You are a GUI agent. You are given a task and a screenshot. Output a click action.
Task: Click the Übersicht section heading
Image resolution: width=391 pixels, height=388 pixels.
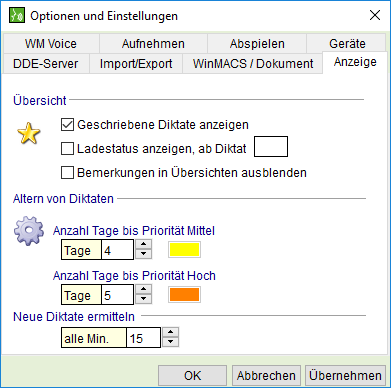pyautogui.click(x=40, y=100)
